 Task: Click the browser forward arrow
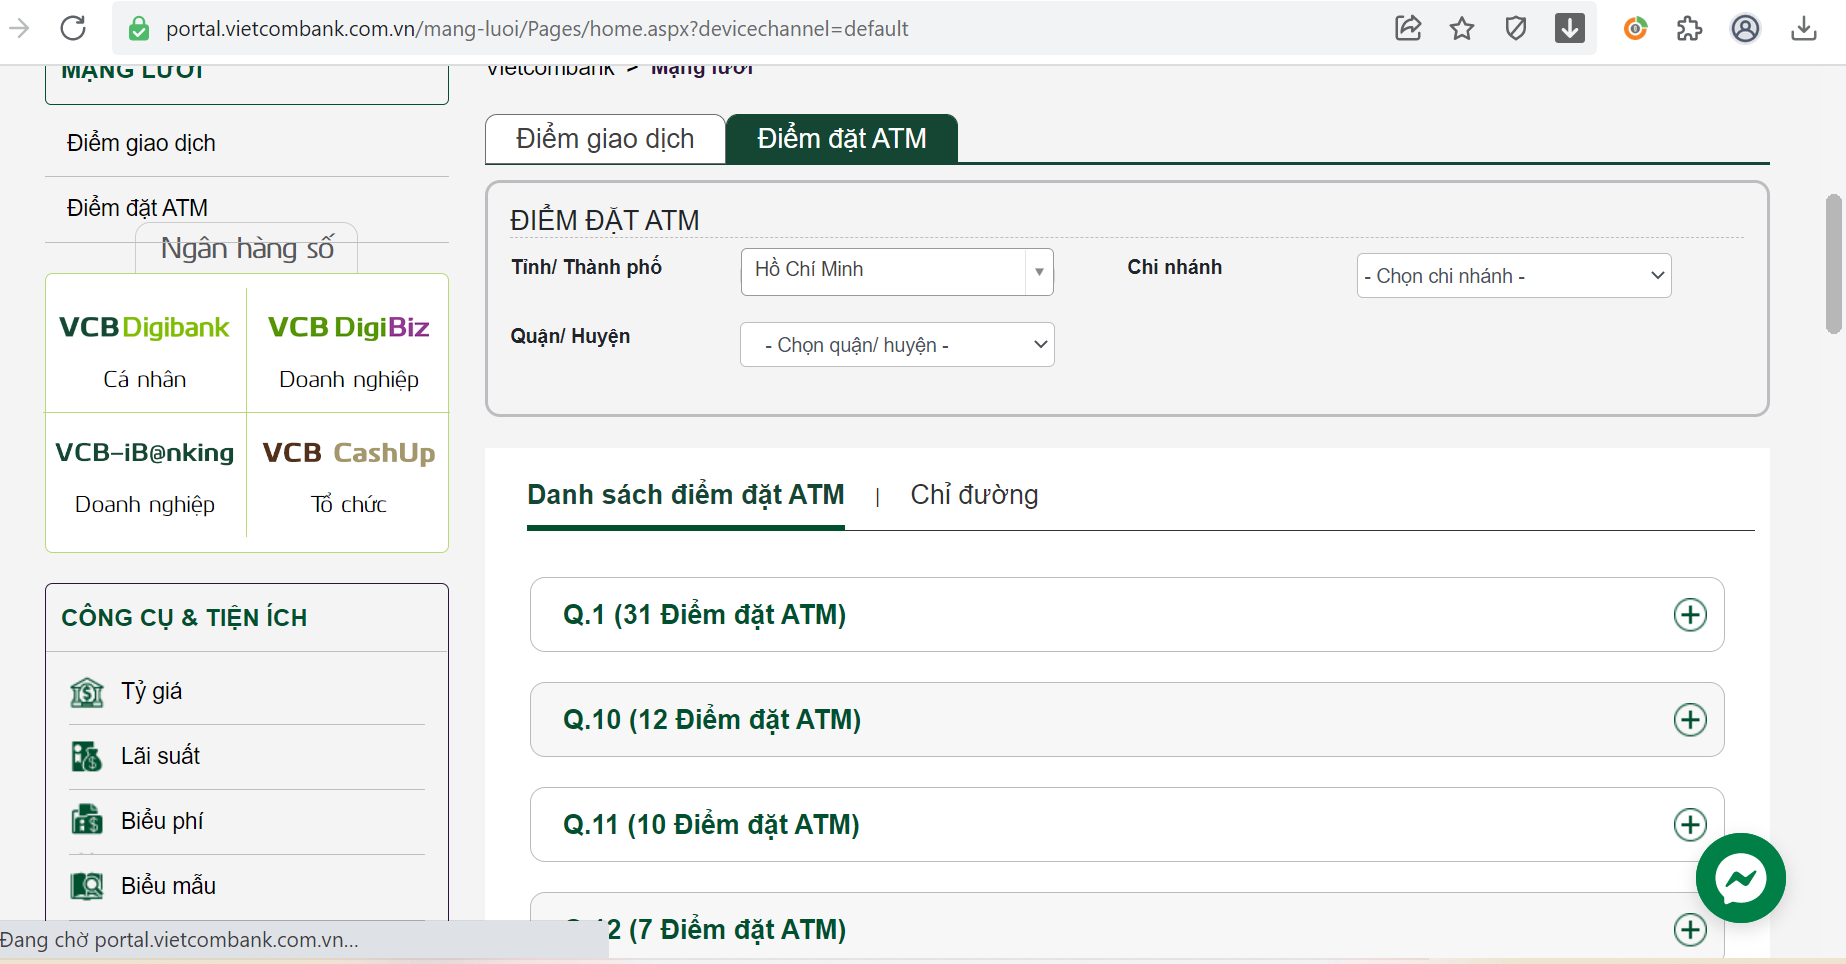click(19, 28)
